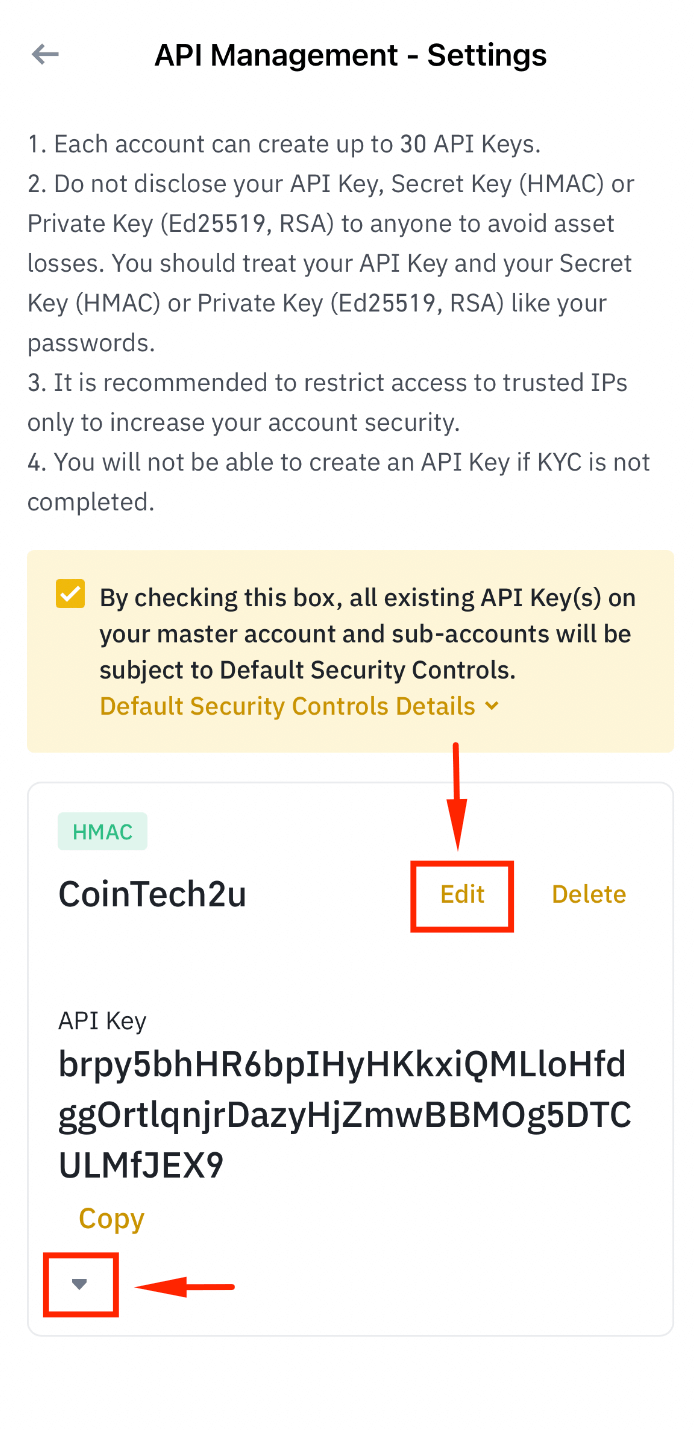Screen dimensions: 694x1430
Task: Delete the CoinTech2u API key
Action: point(588,894)
